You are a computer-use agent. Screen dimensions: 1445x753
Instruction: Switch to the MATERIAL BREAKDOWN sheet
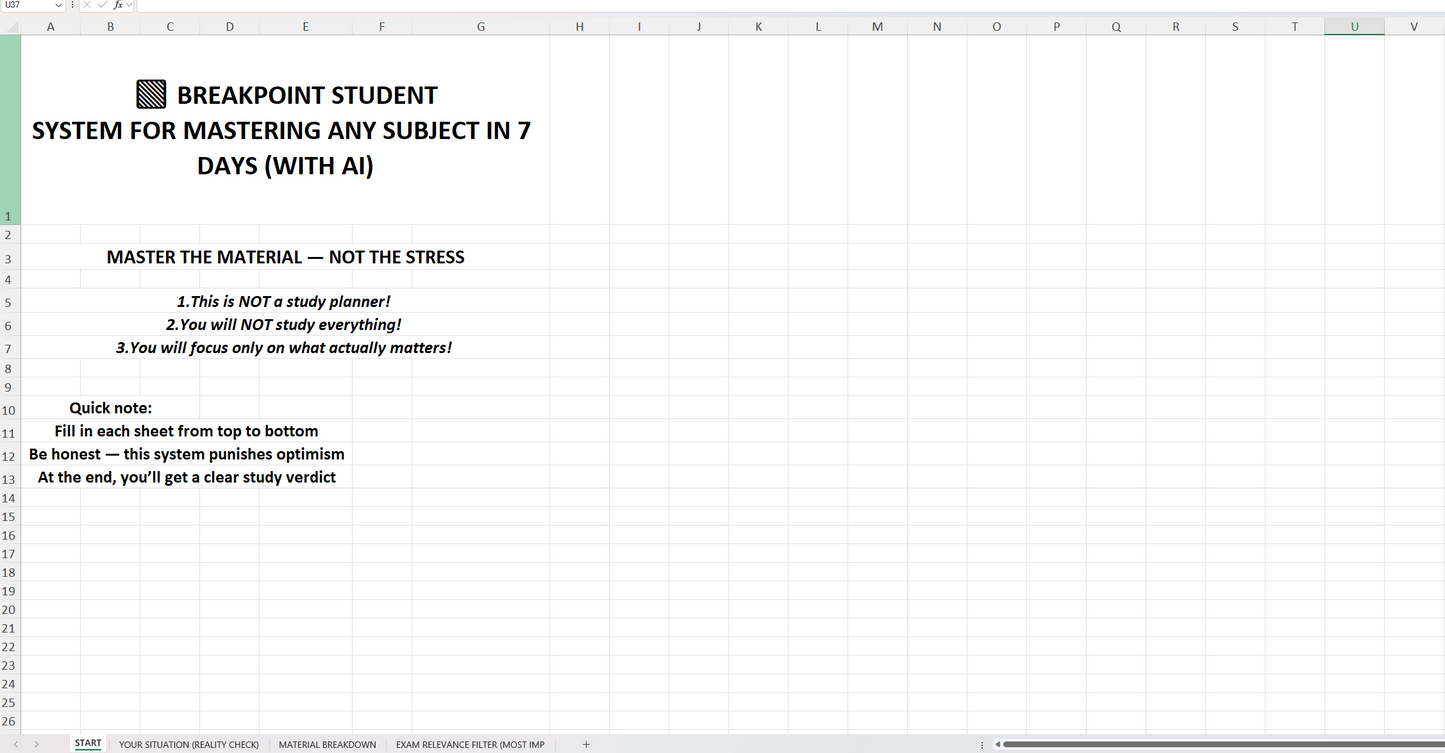click(327, 744)
